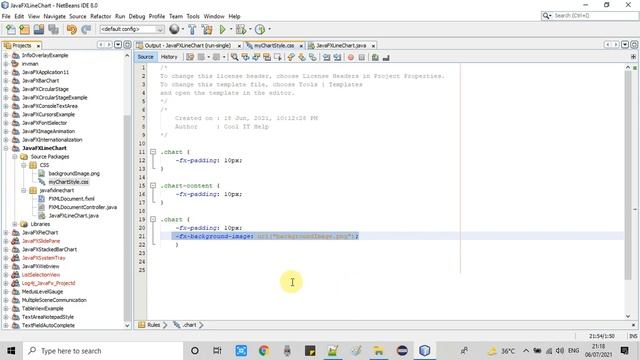Select FXMLDocumentController.java in project tree
The height and width of the screenshot is (360, 640).
(82, 207)
